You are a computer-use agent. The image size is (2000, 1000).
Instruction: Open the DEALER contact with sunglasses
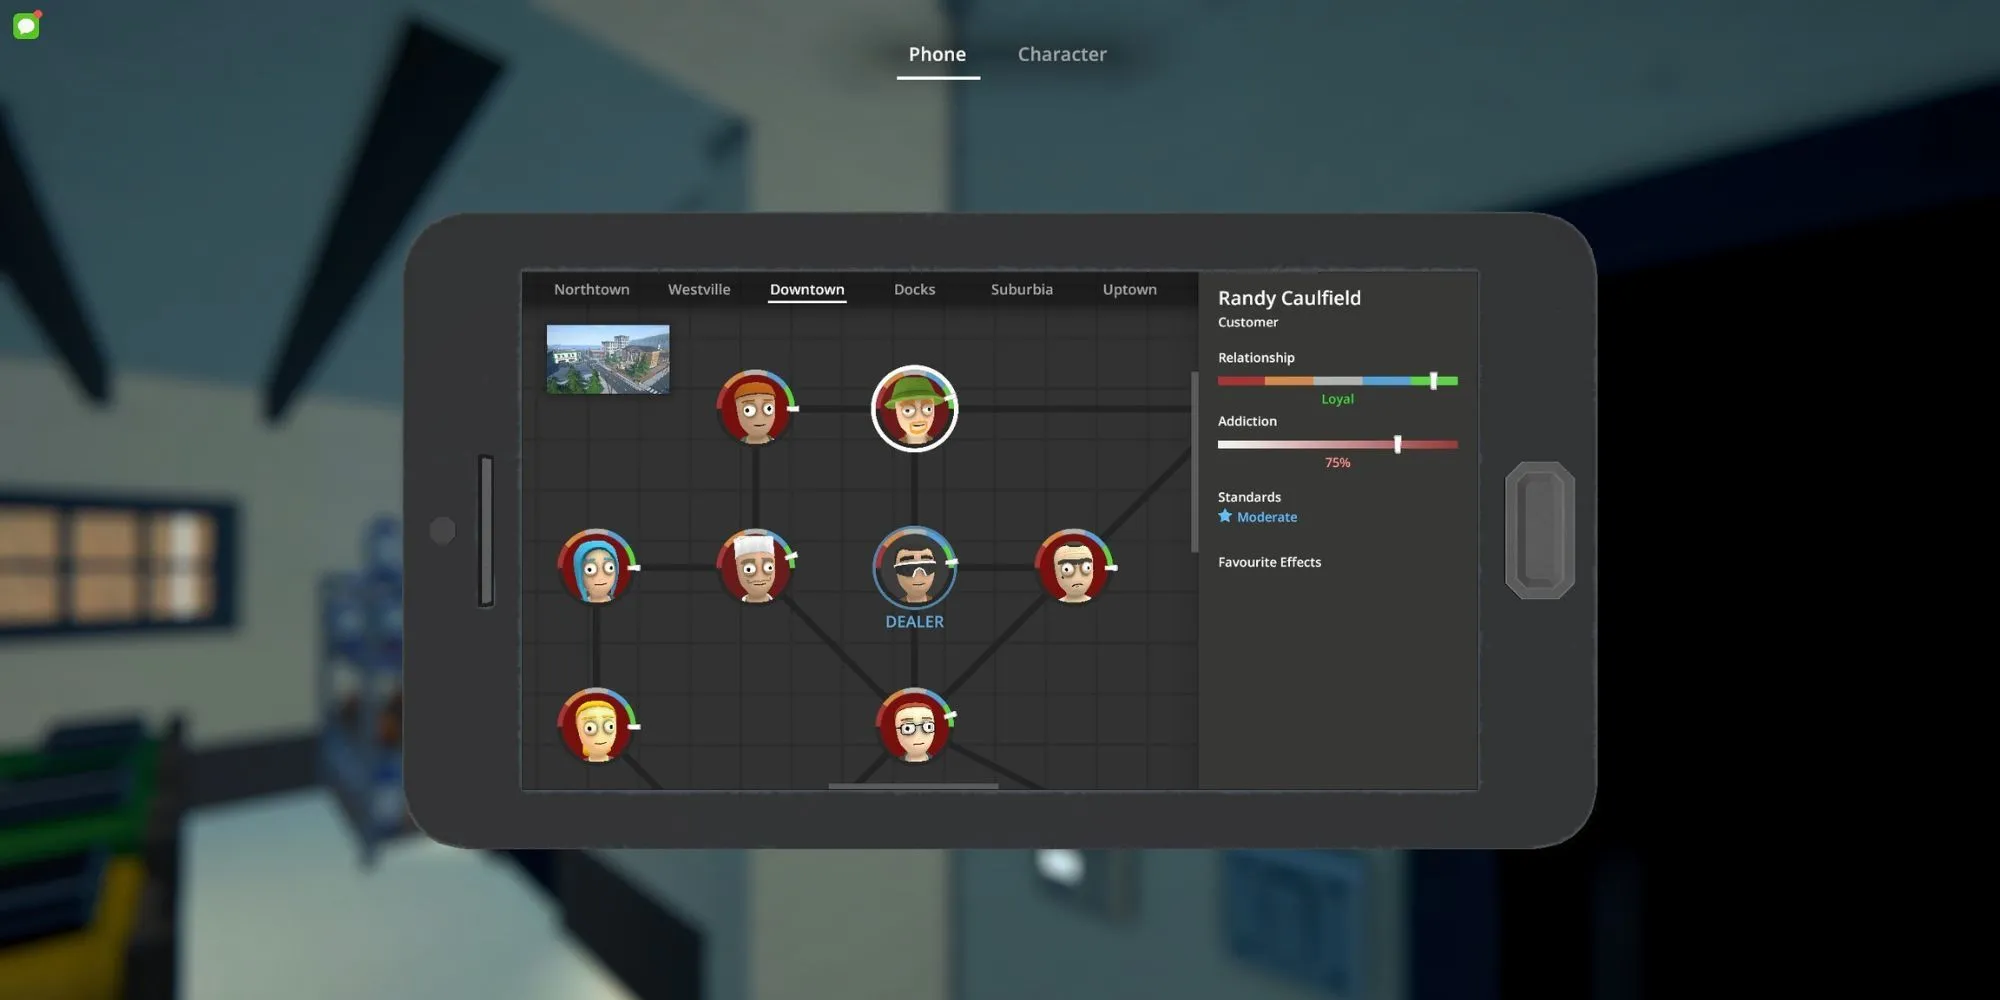tap(914, 567)
